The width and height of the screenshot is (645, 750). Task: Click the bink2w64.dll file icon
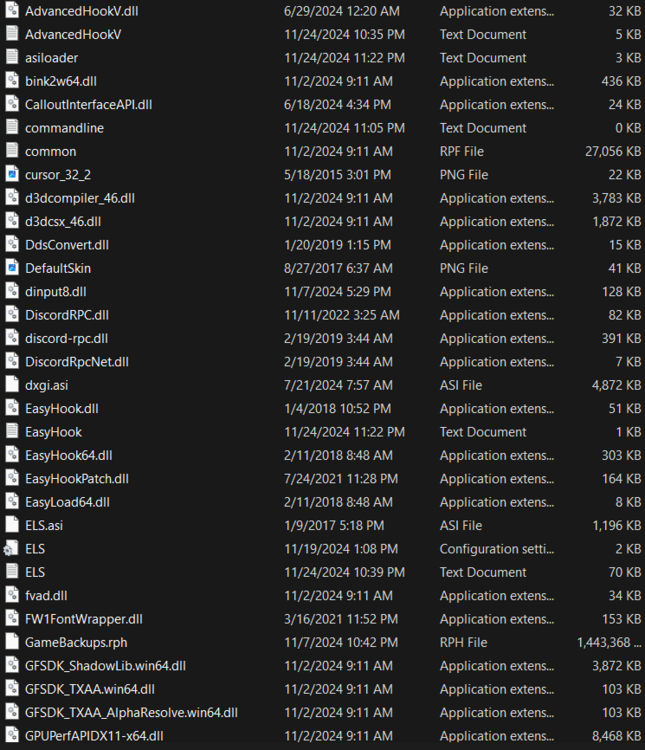[12, 81]
